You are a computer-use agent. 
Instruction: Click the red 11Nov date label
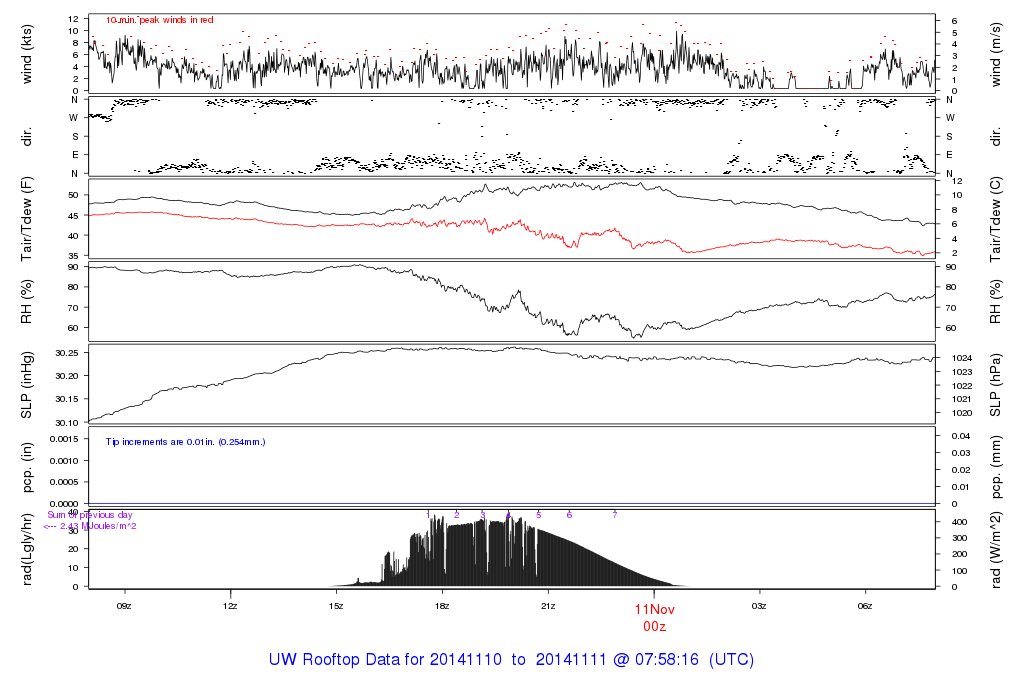[655, 609]
